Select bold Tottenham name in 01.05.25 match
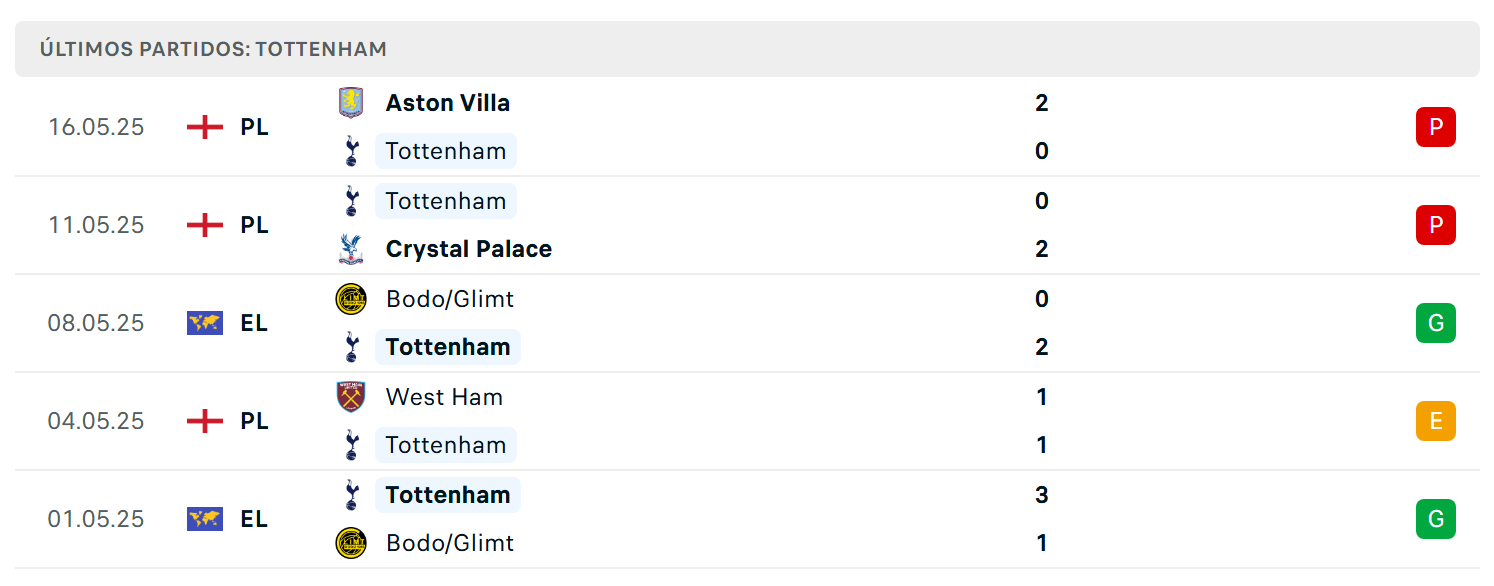Screen dimensions: 1494x586 pyautogui.click(x=448, y=495)
